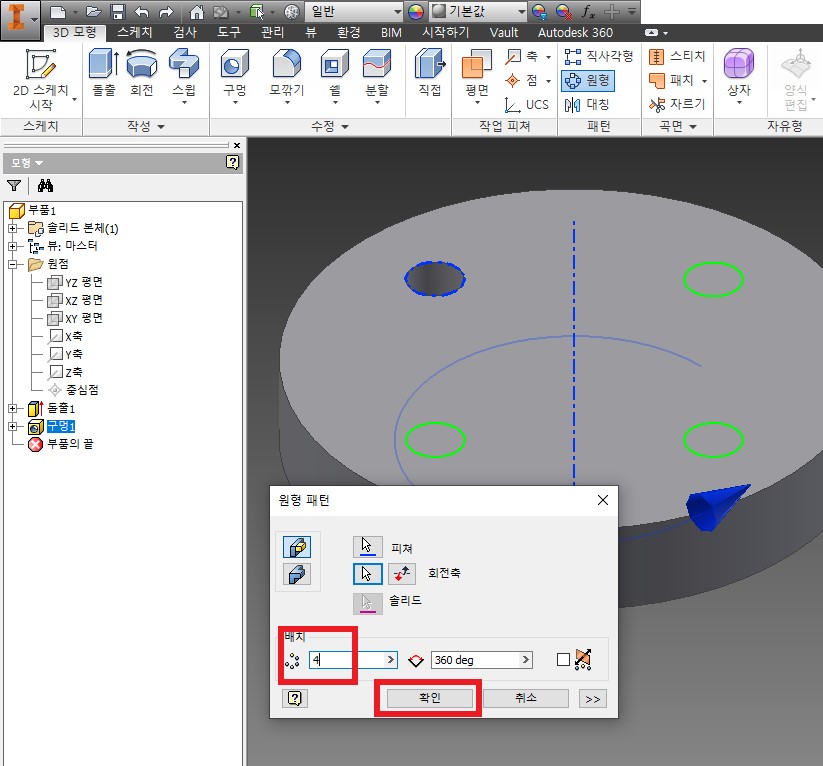823x766 pixels.
Task: Expand the dialog with >> button
Action: point(593,699)
